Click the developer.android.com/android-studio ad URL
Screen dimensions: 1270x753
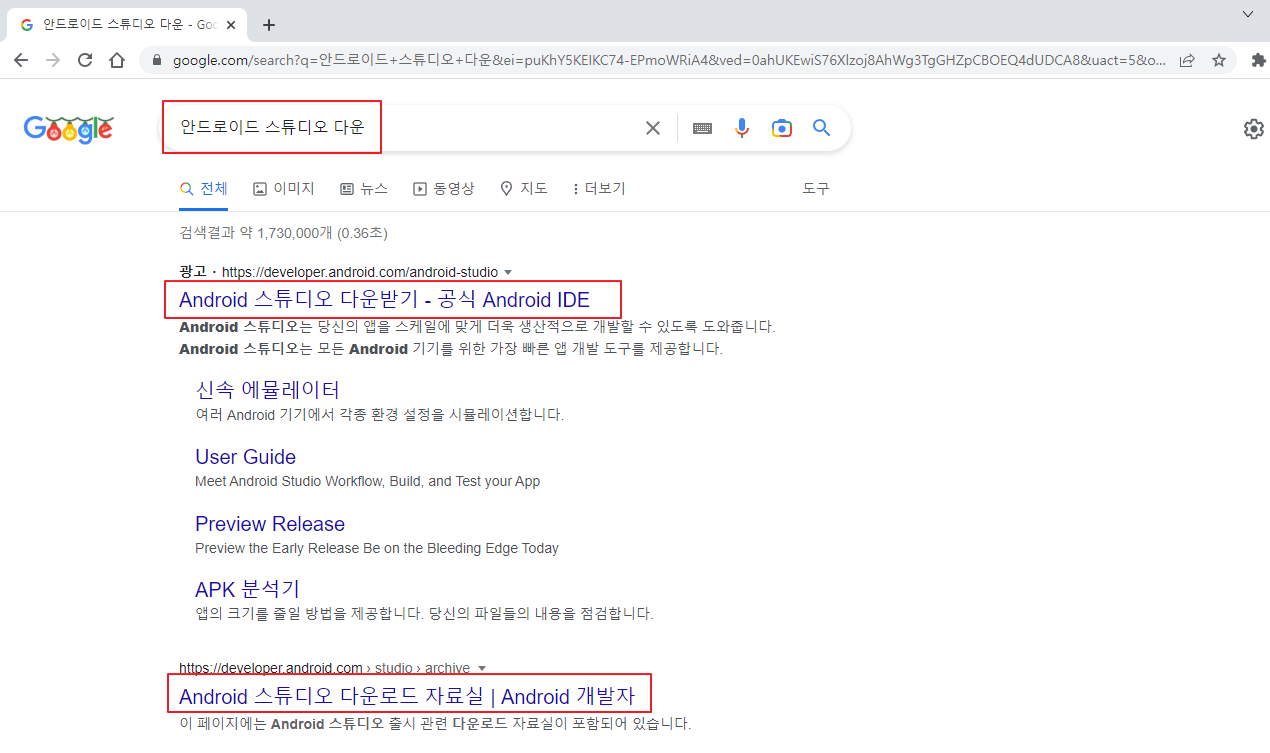click(359, 272)
